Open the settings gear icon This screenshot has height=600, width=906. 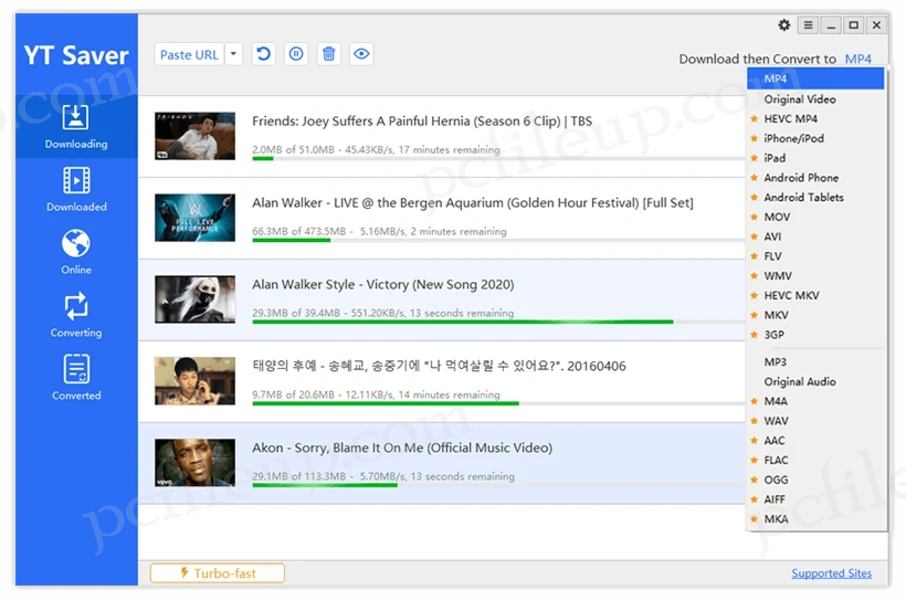[x=784, y=25]
